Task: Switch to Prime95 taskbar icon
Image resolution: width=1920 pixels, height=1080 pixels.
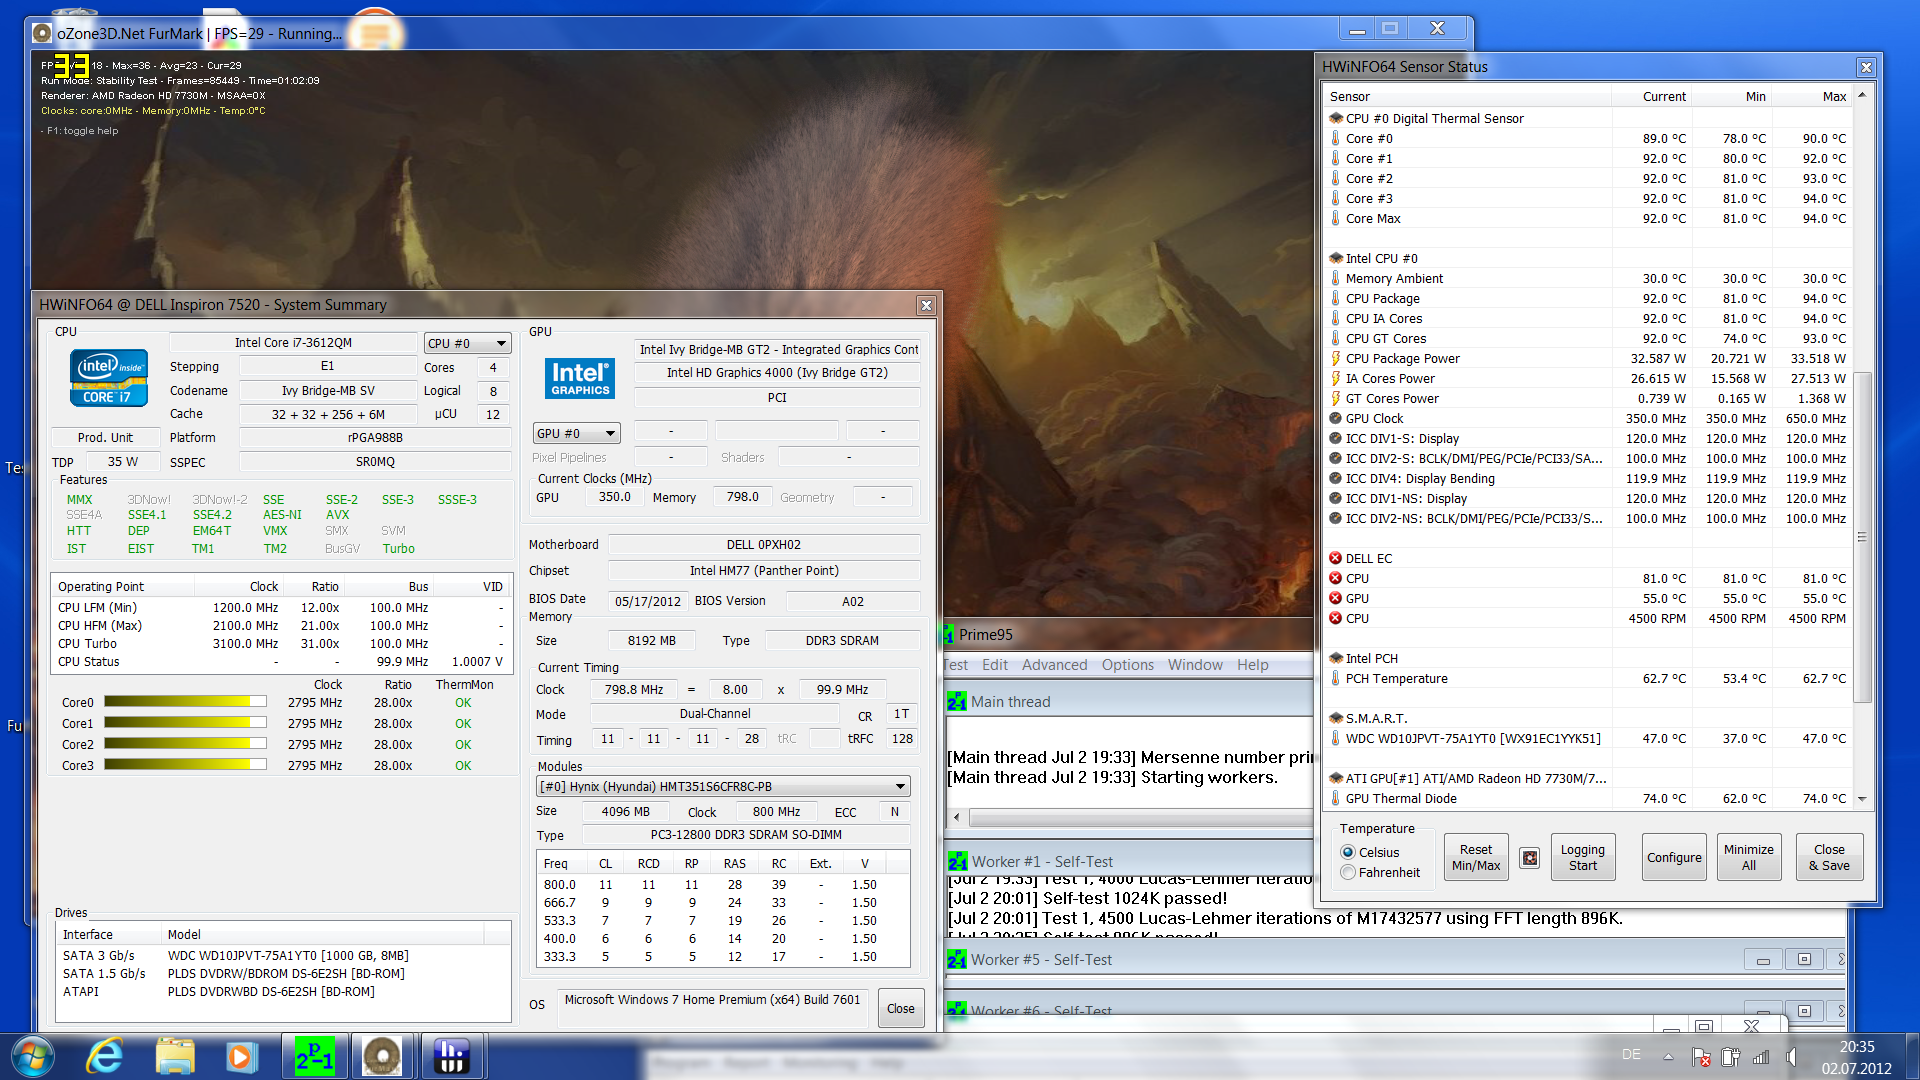Action: 315,1056
